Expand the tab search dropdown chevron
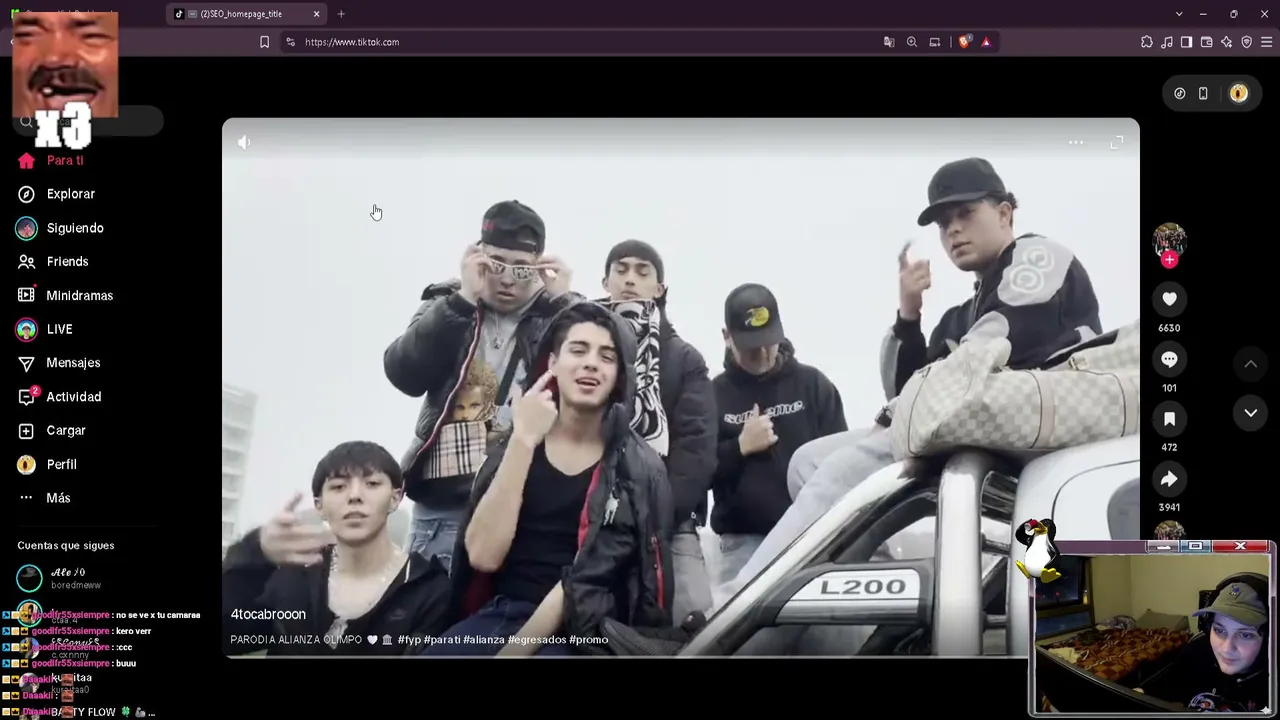Viewport: 1280px width, 720px height. (1179, 14)
